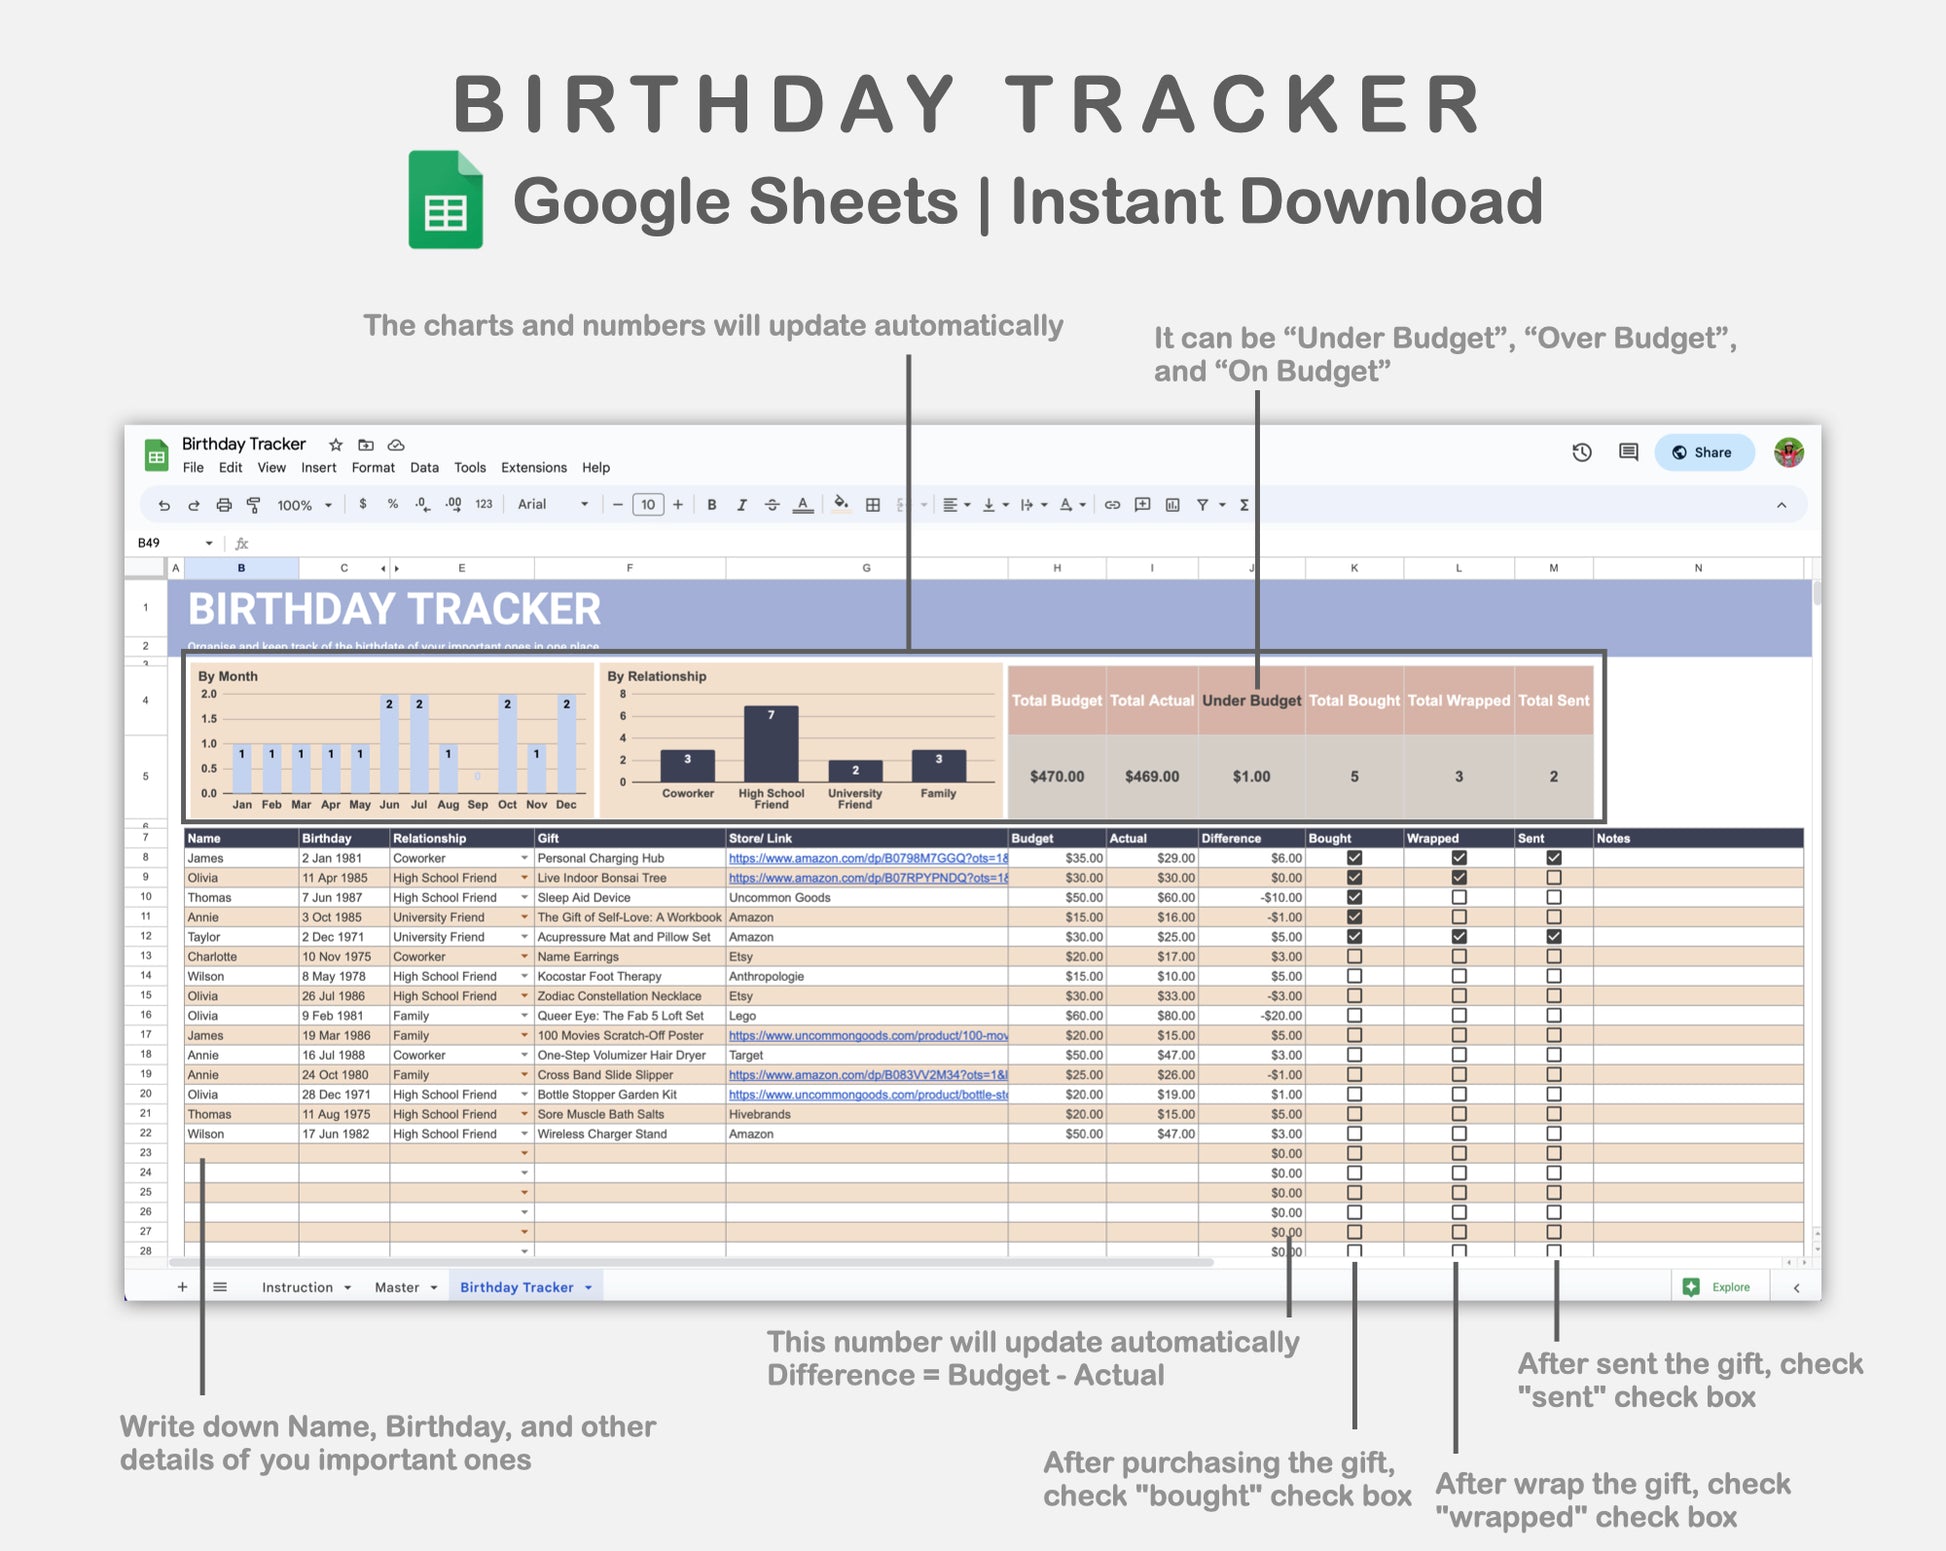The image size is (1946, 1551).
Task: Select the Paint format tool
Action: point(254,505)
